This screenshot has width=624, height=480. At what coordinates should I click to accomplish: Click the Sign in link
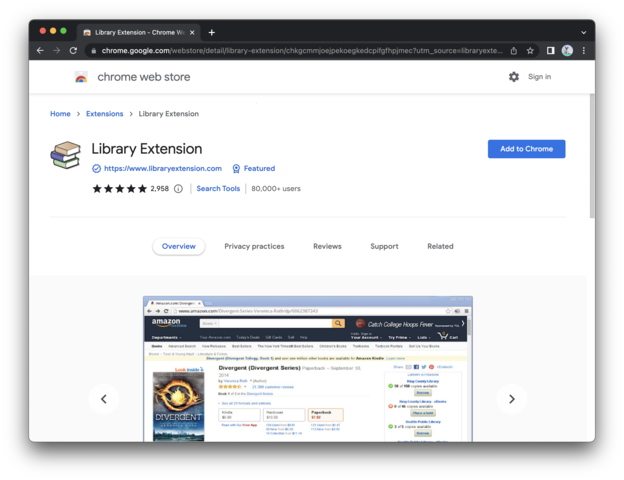pos(539,77)
